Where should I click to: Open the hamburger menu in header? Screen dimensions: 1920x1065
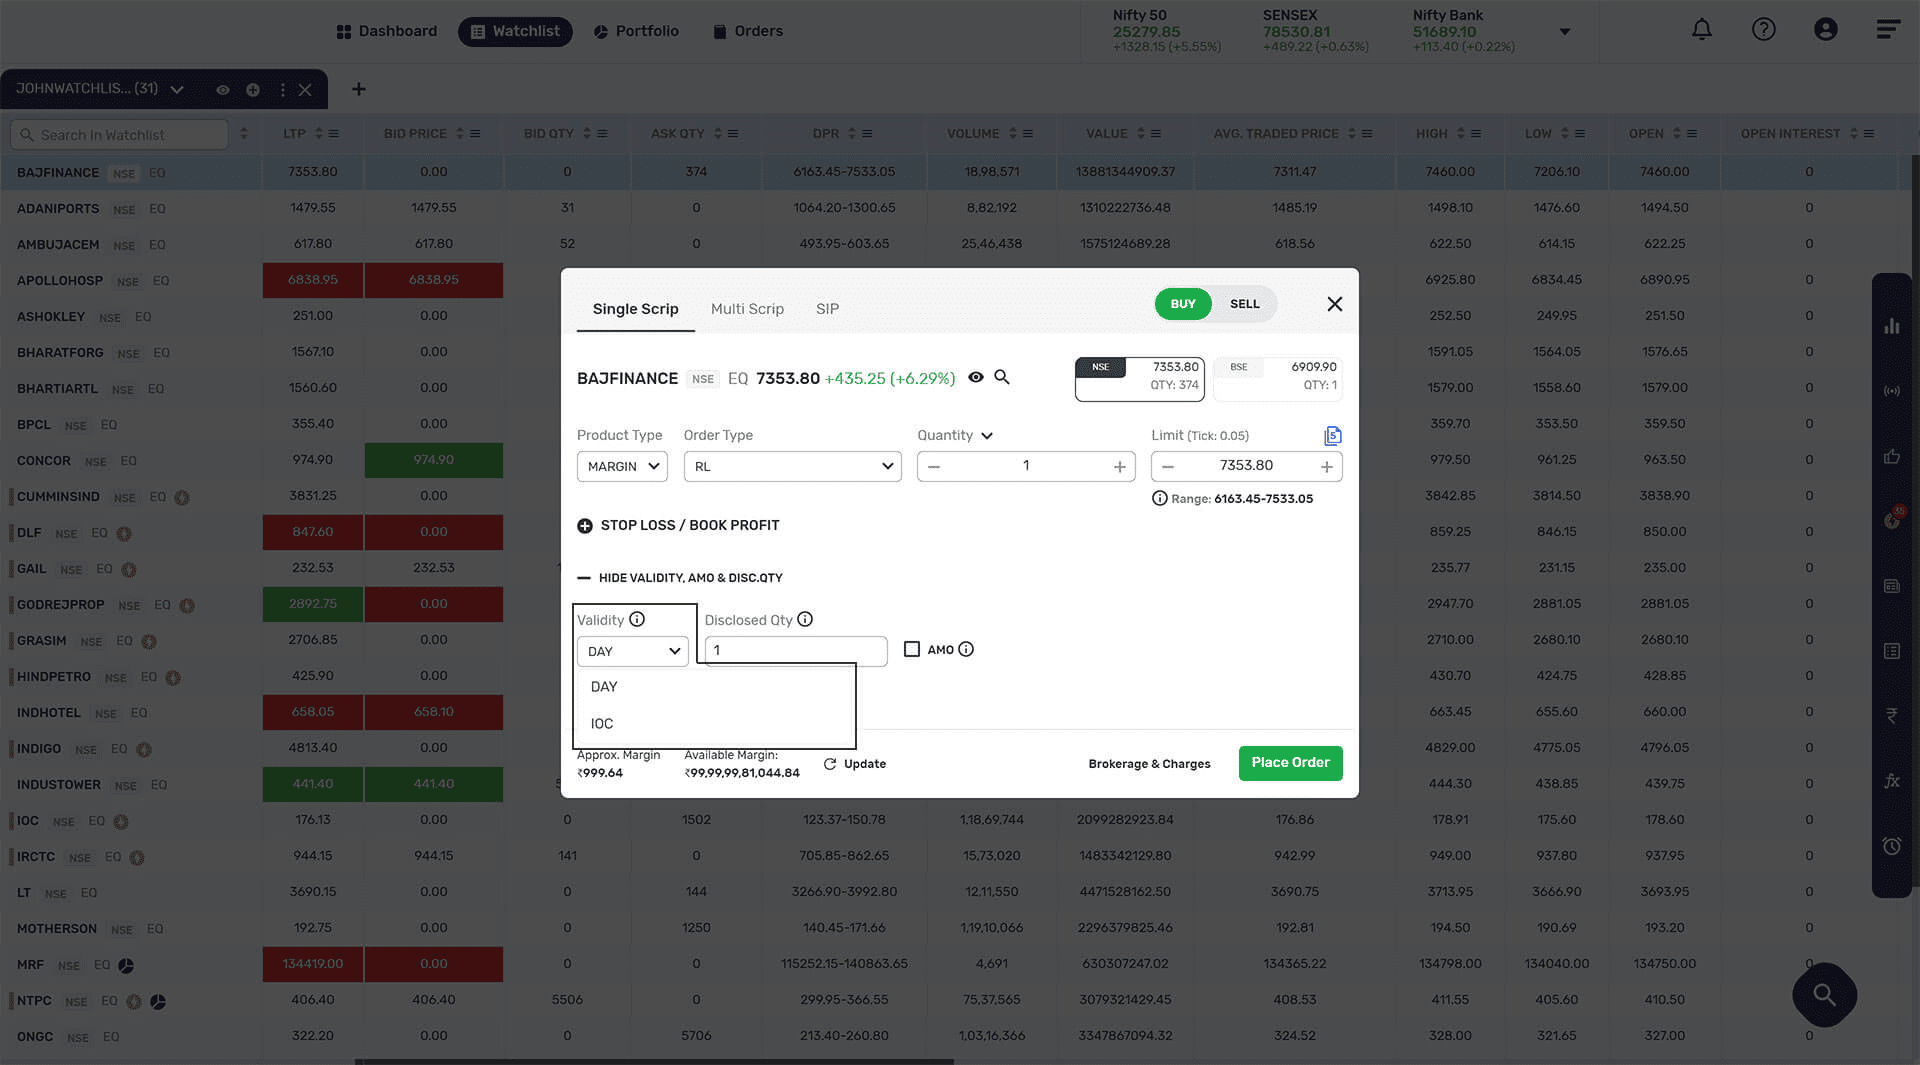[x=1887, y=30]
